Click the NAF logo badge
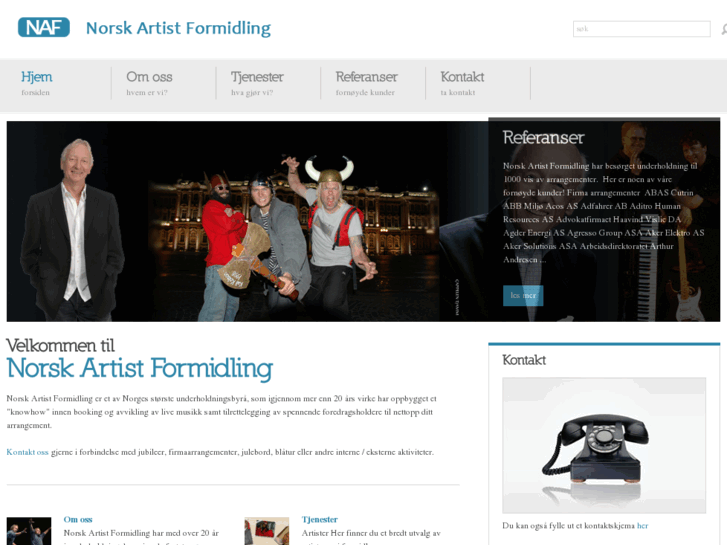This screenshot has width=727, height=545. click(44, 27)
